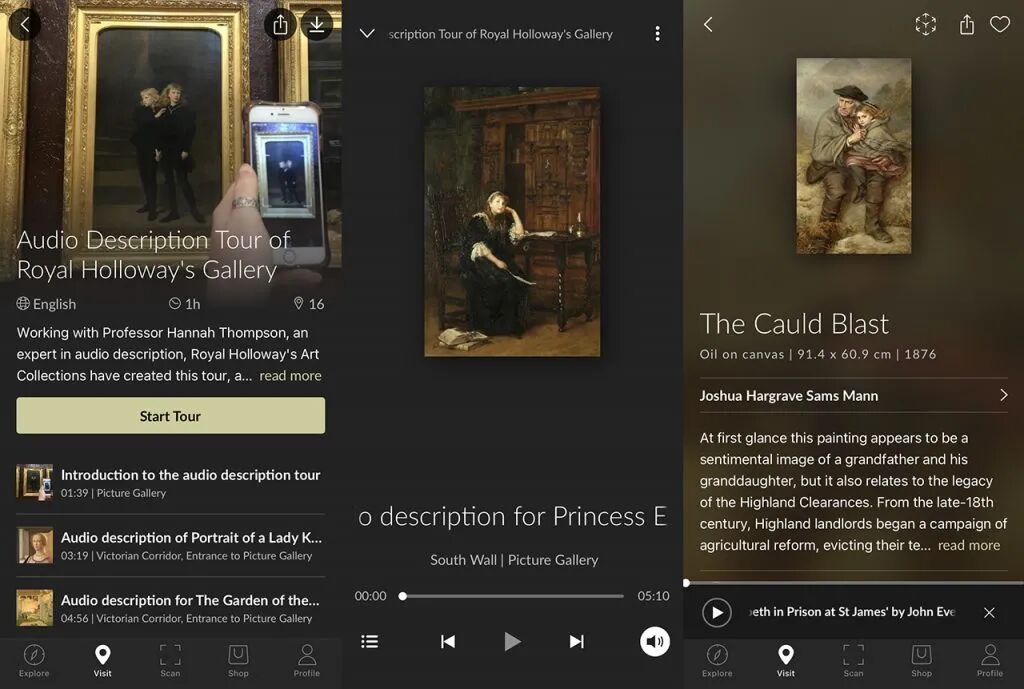Expand tour description with read more
This screenshot has width=1024, height=689.
click(x=290, y=376)
